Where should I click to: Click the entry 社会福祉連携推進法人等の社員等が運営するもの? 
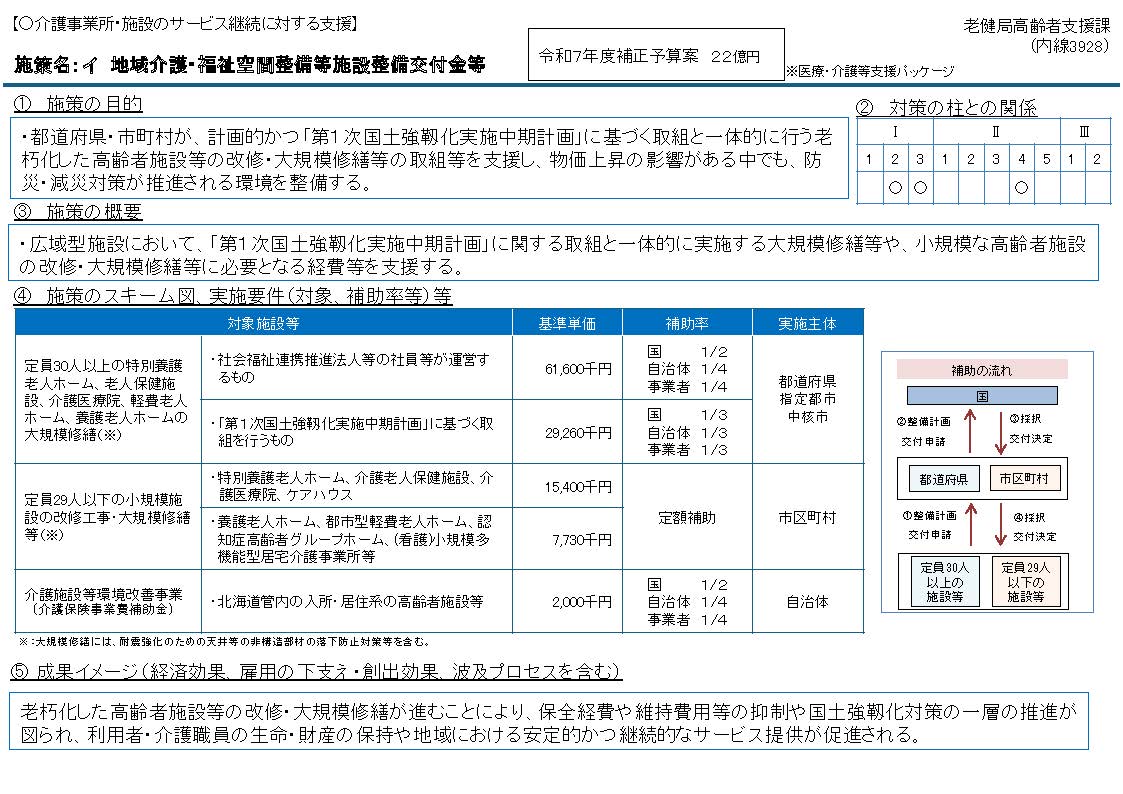click(x=350, y=368)
